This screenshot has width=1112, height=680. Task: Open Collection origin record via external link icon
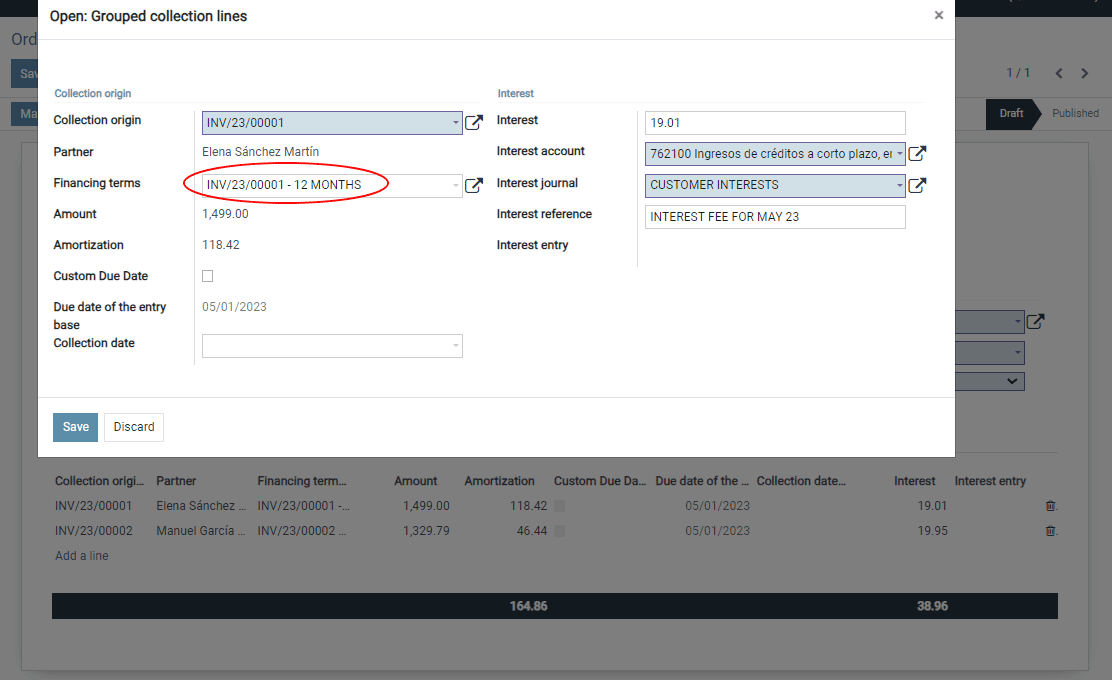473,123
